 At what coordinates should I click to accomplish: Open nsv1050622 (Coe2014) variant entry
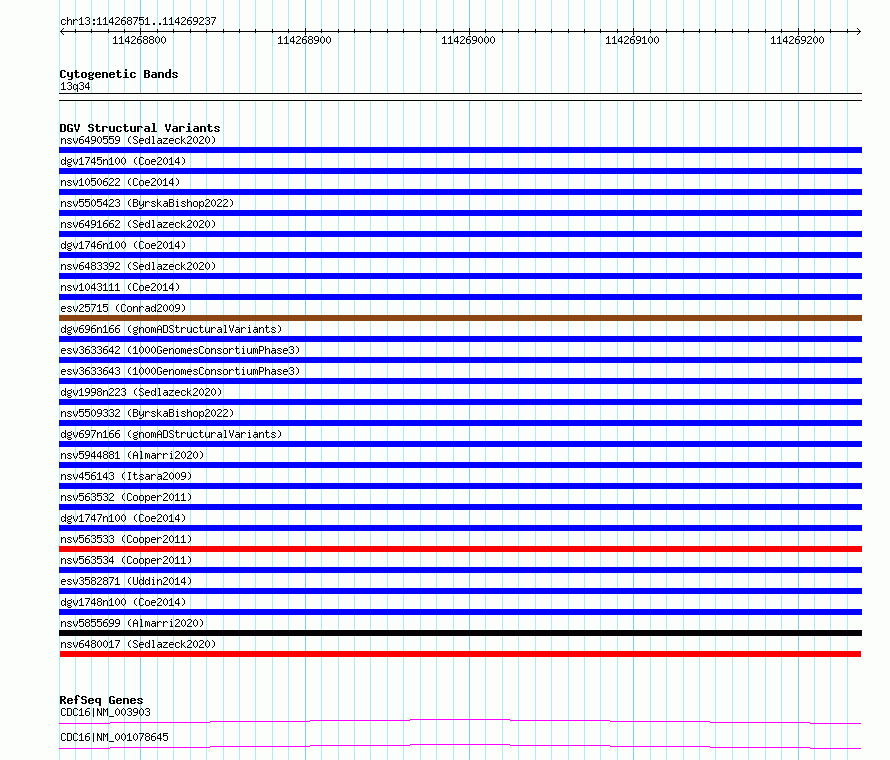pyautogui.click(x=120, y=182)
